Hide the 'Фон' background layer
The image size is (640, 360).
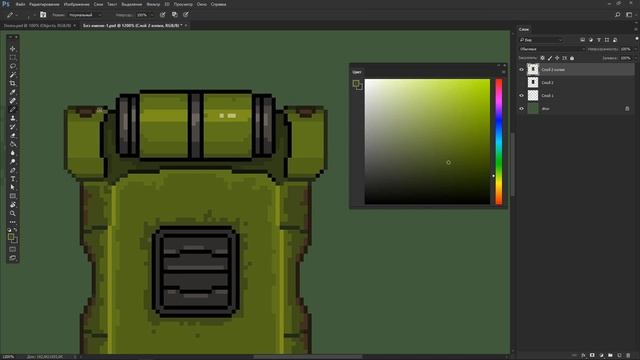pyautogui.click(x=521, y=109)
